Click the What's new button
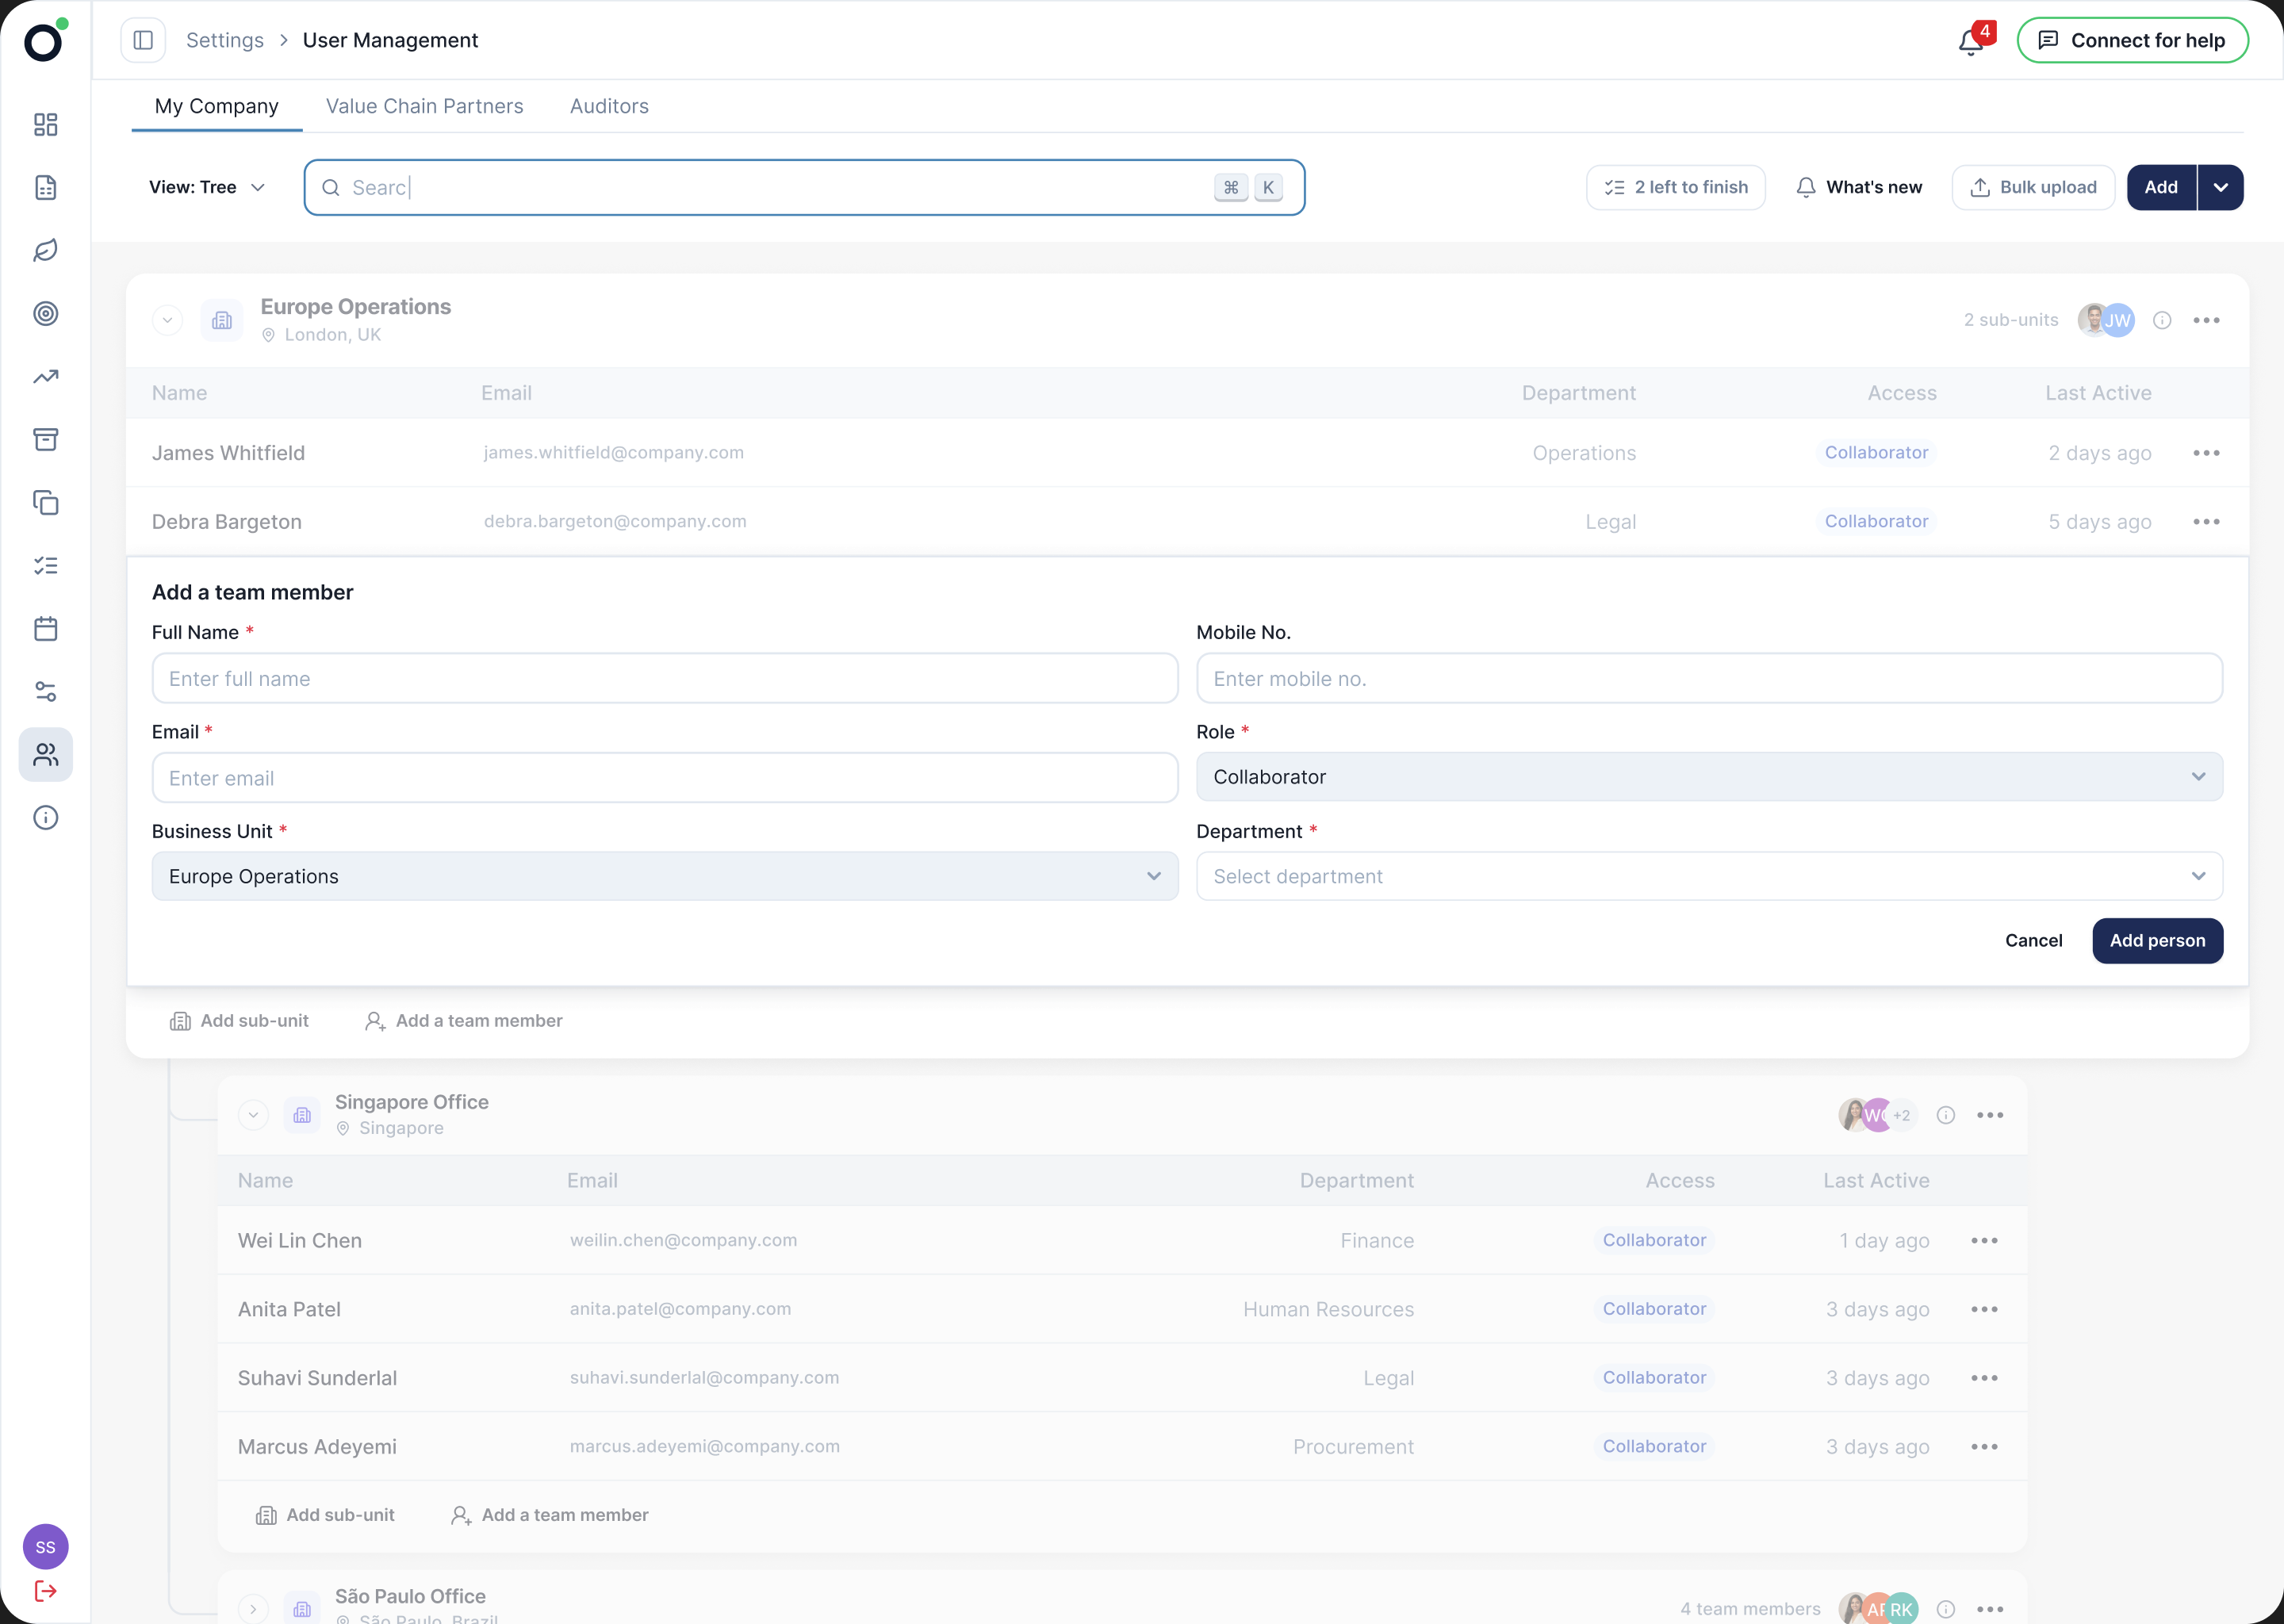The image size is (2284, 1624). 1859,187
